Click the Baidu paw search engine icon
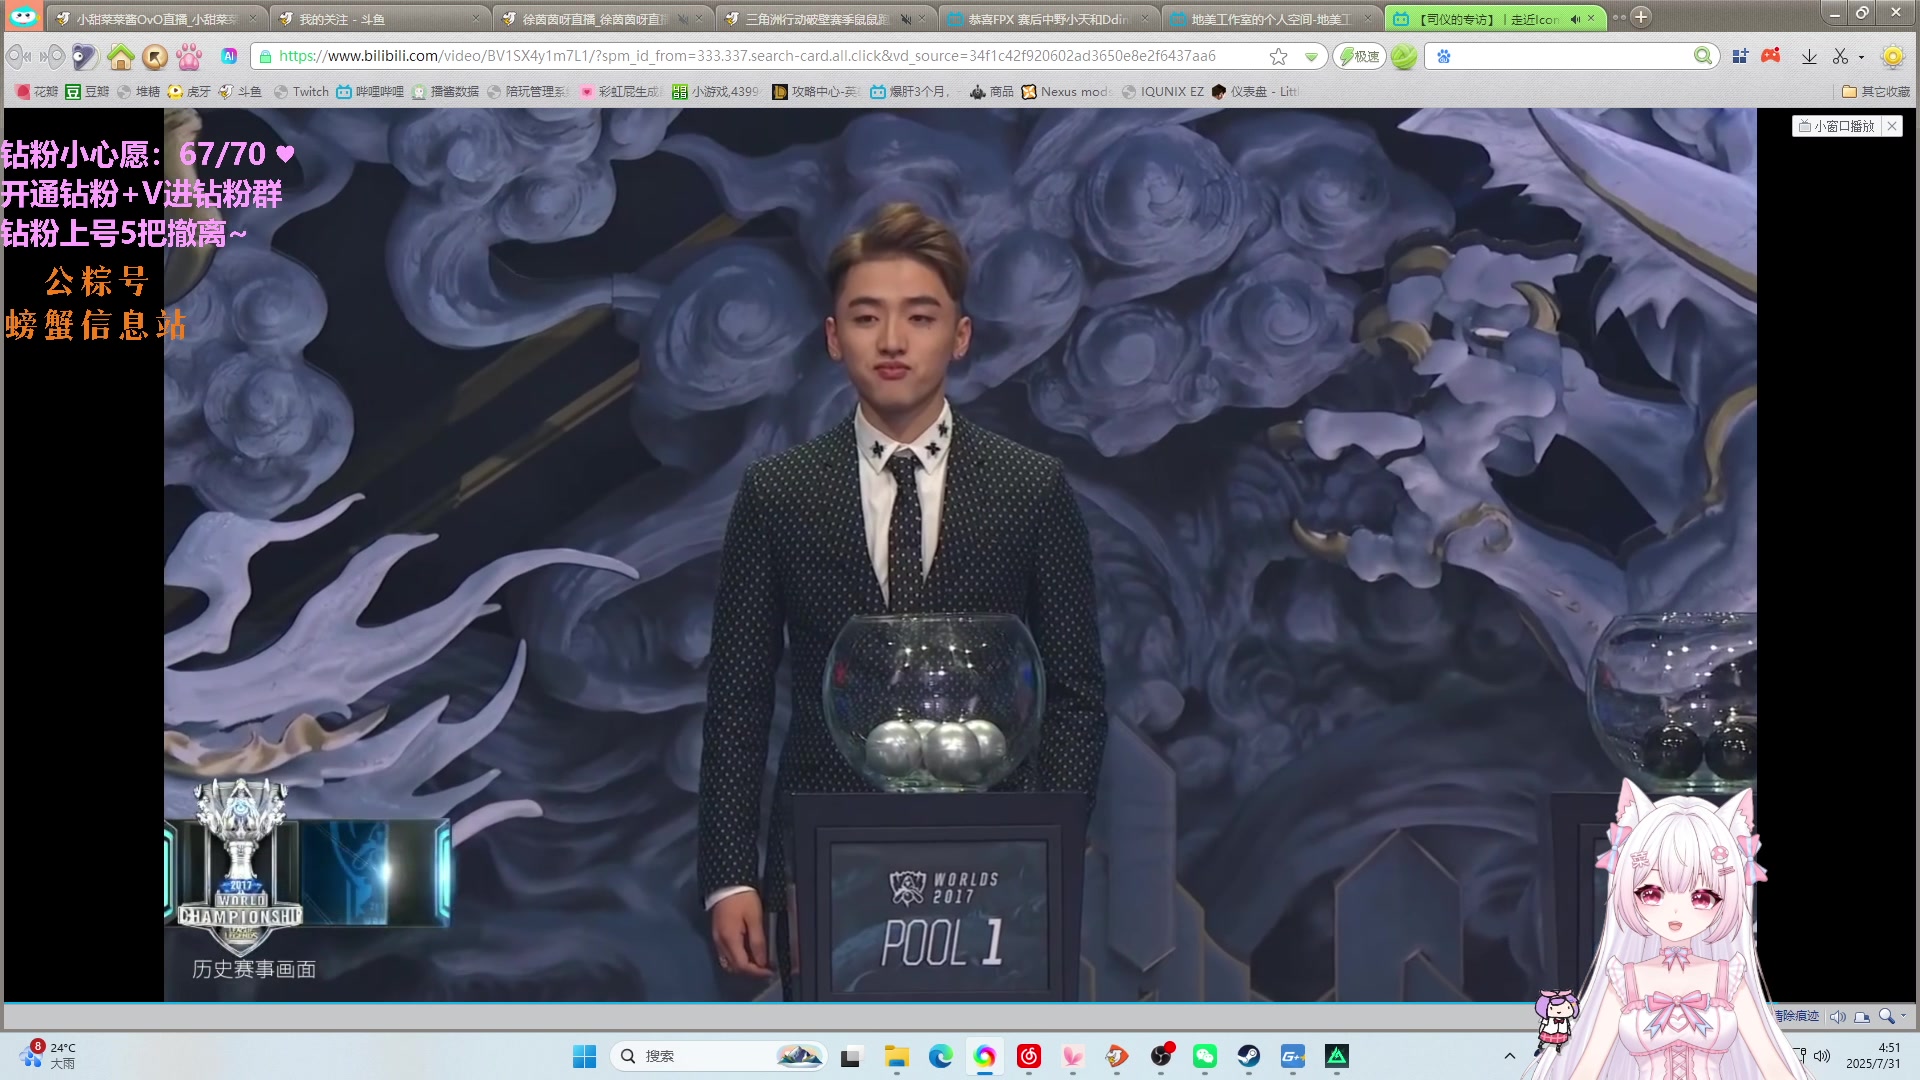 pos(1444,57)
